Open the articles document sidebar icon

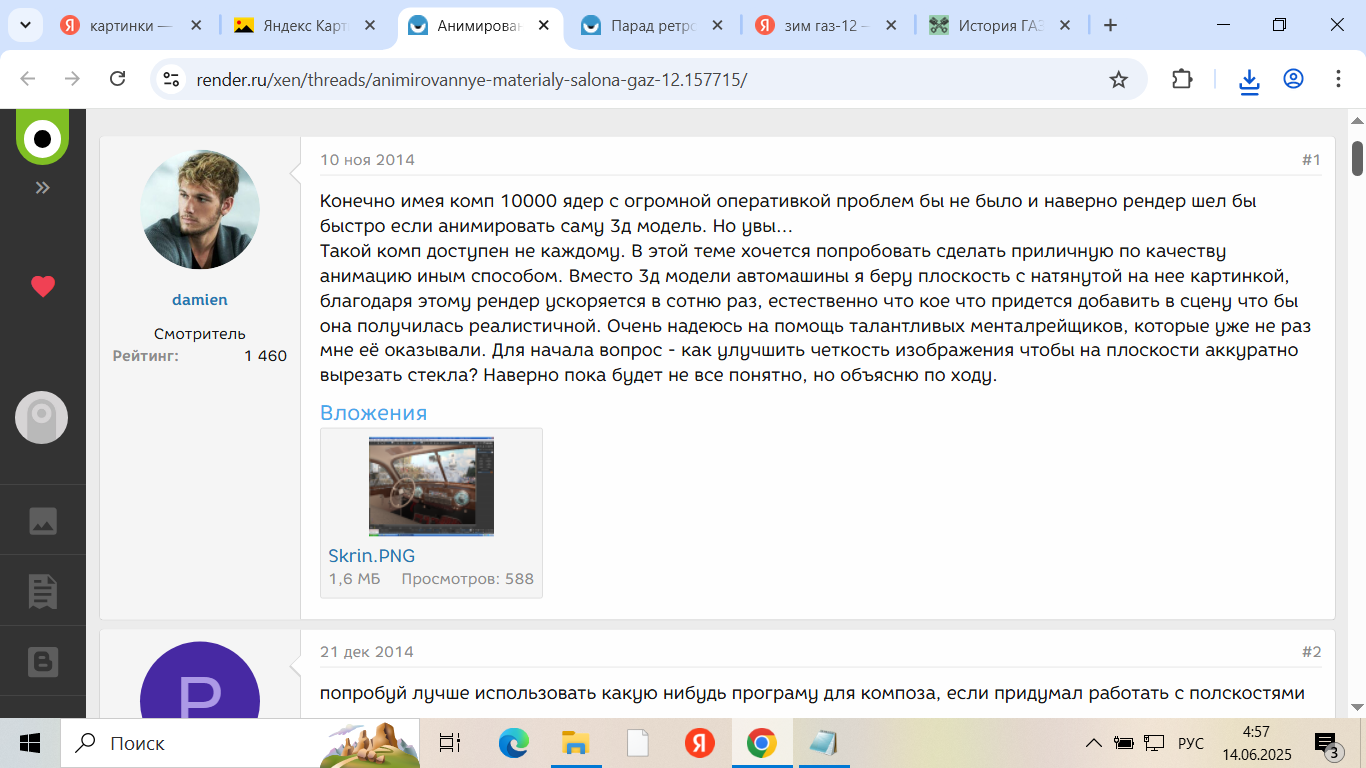click(42, 591)
